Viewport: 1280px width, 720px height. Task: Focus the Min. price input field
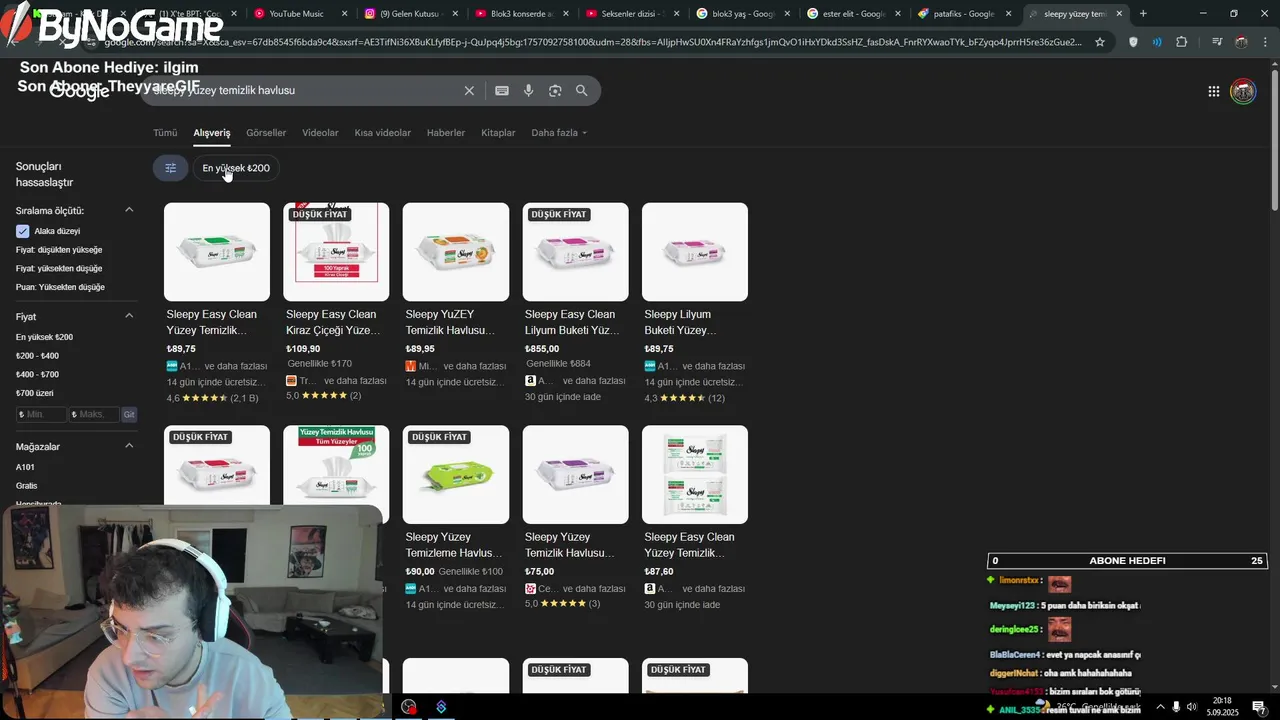[x=41, y=414]
